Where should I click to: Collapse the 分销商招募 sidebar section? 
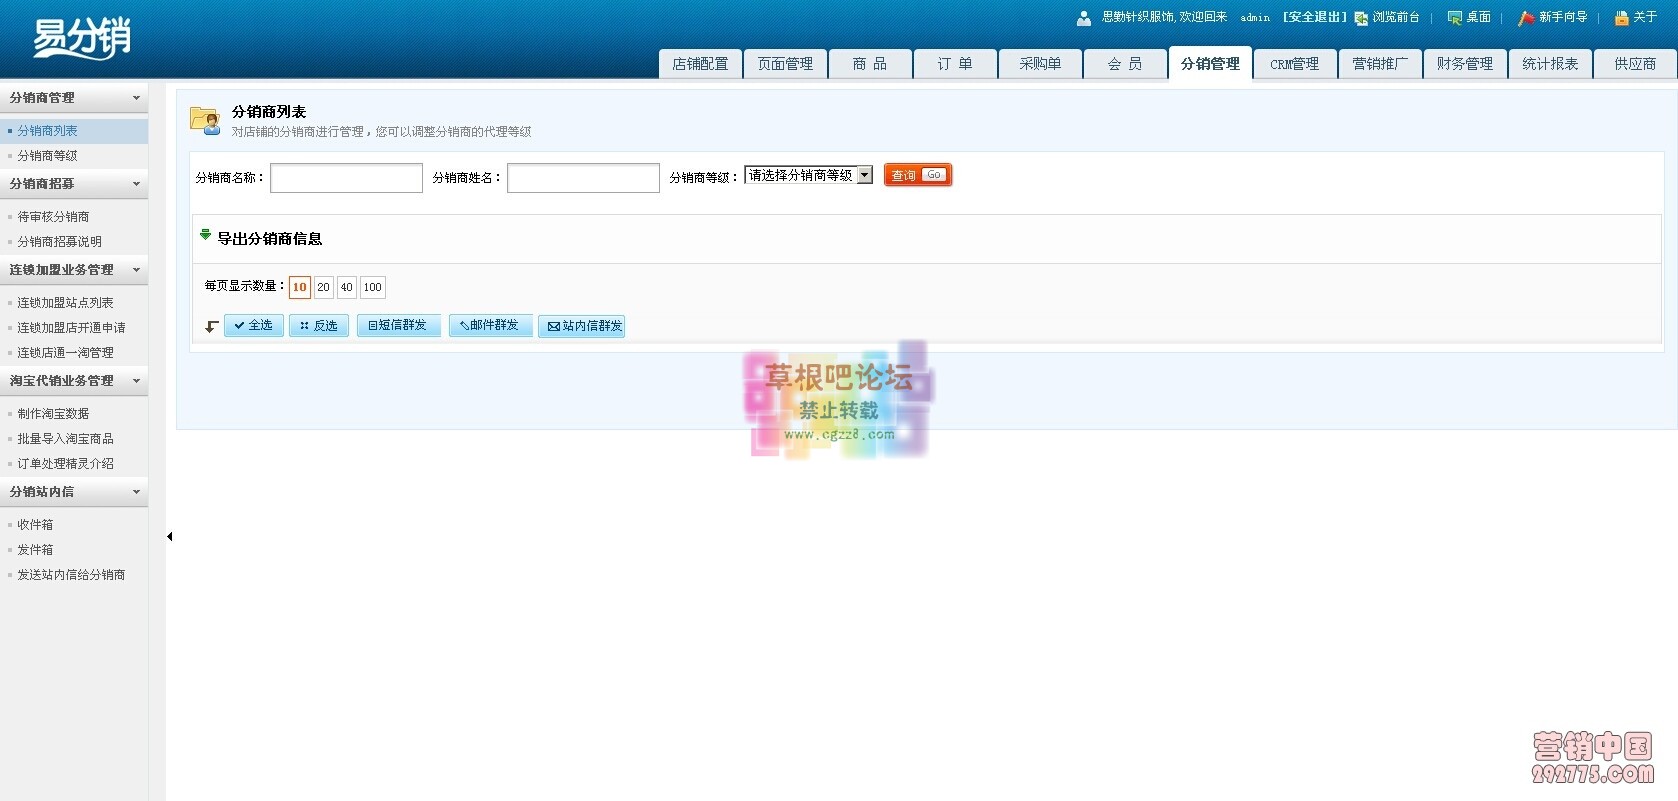pos(74,184)
